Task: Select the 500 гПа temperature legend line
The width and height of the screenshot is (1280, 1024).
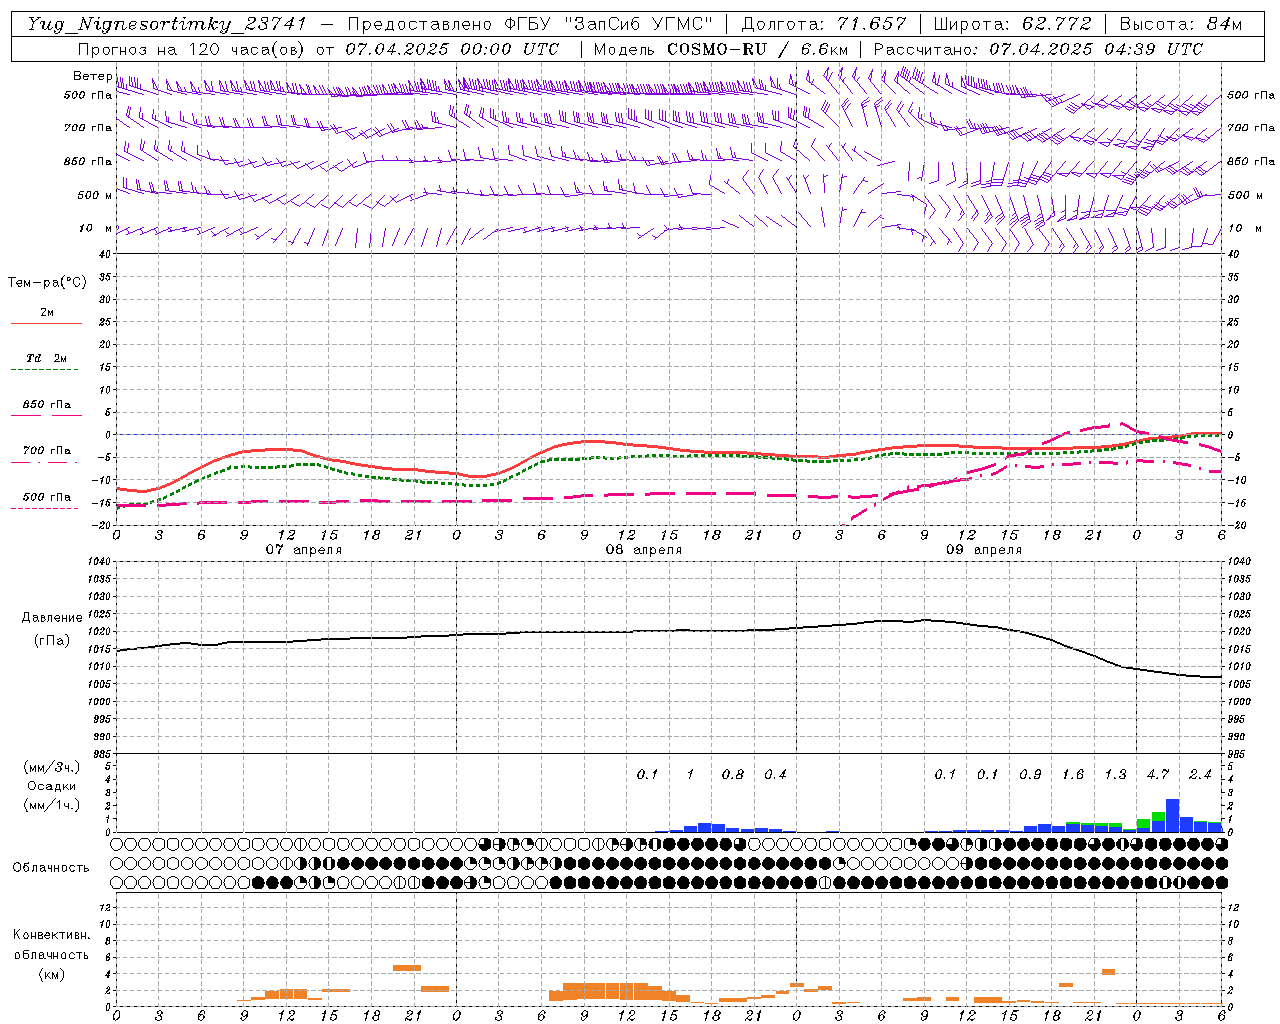Action: (46, 508)
